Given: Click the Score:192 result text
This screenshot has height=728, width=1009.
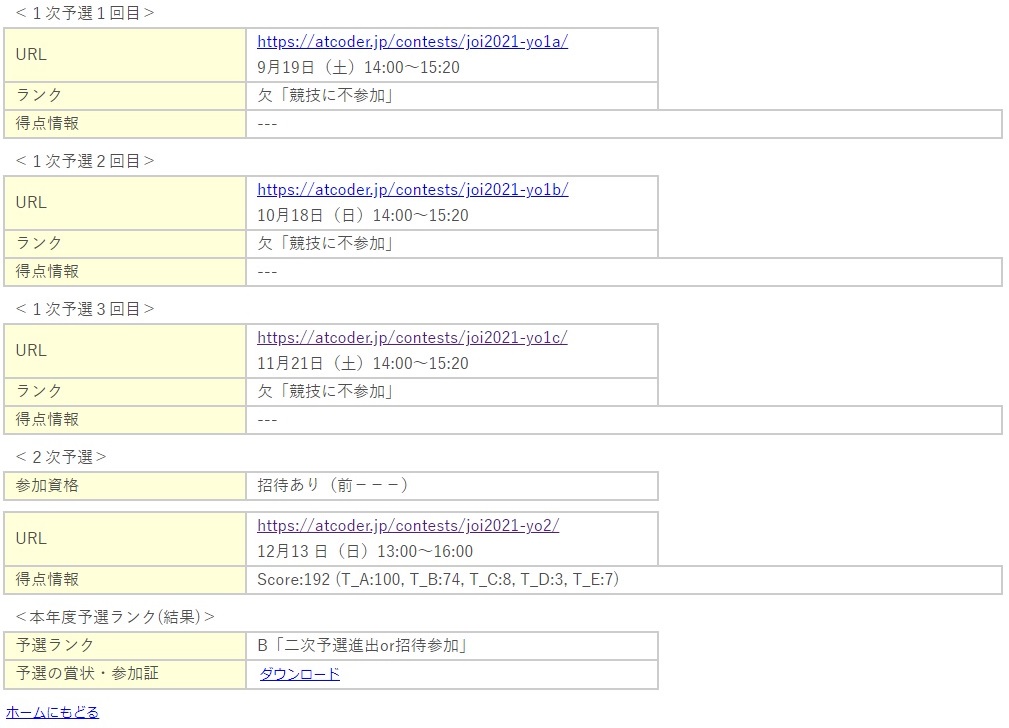Looking at the screenshot, I should pyautogui.click(x=438, y=580).
